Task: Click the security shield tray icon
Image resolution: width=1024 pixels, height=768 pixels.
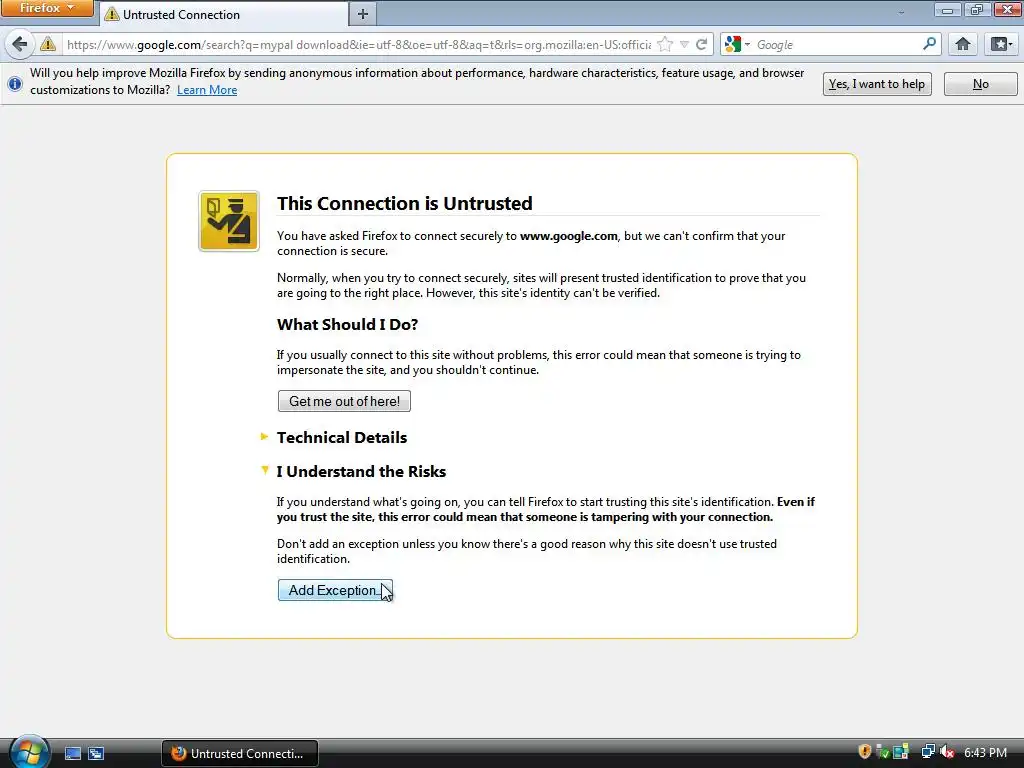Action: [x=865, y=752]
